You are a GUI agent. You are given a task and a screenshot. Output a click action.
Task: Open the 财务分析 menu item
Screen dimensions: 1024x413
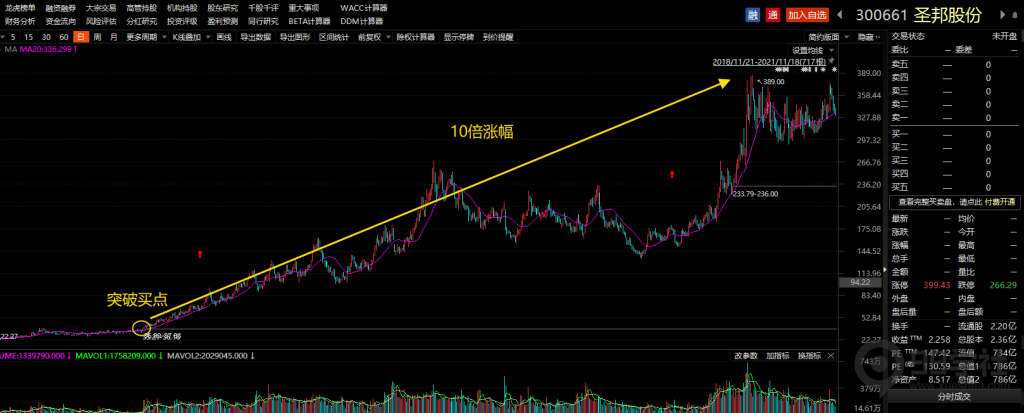pyautogui.click(x=20, y=20)
